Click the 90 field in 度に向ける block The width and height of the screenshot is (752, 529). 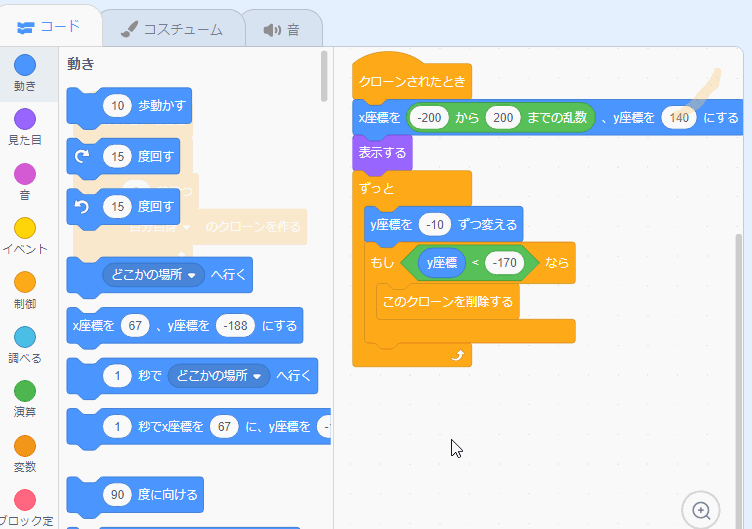118,495
